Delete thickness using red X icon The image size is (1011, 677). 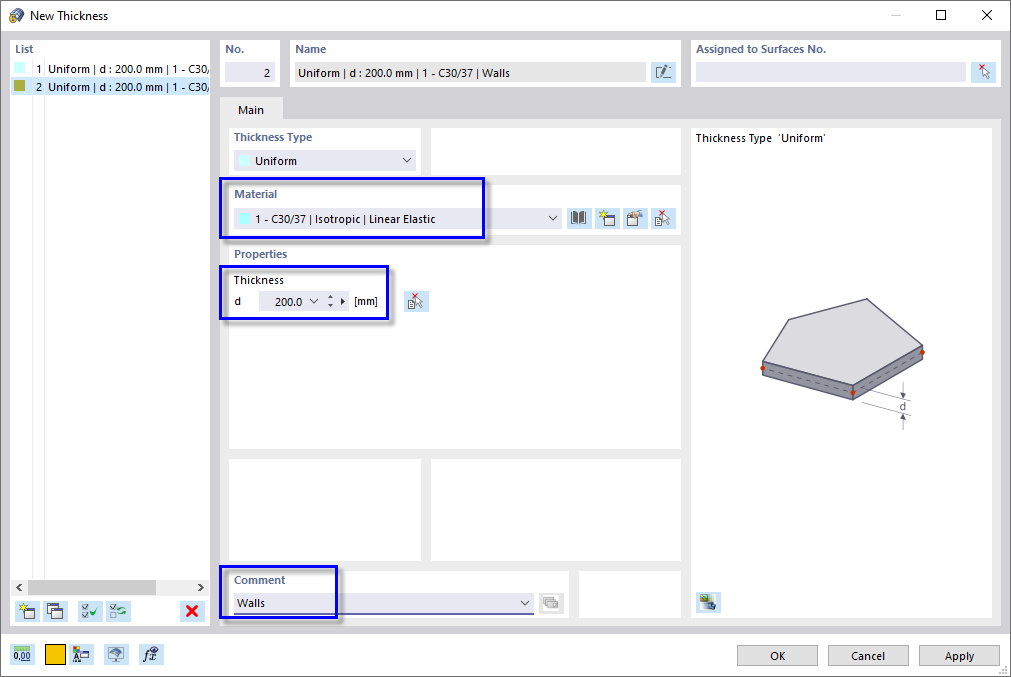[190, 610]
